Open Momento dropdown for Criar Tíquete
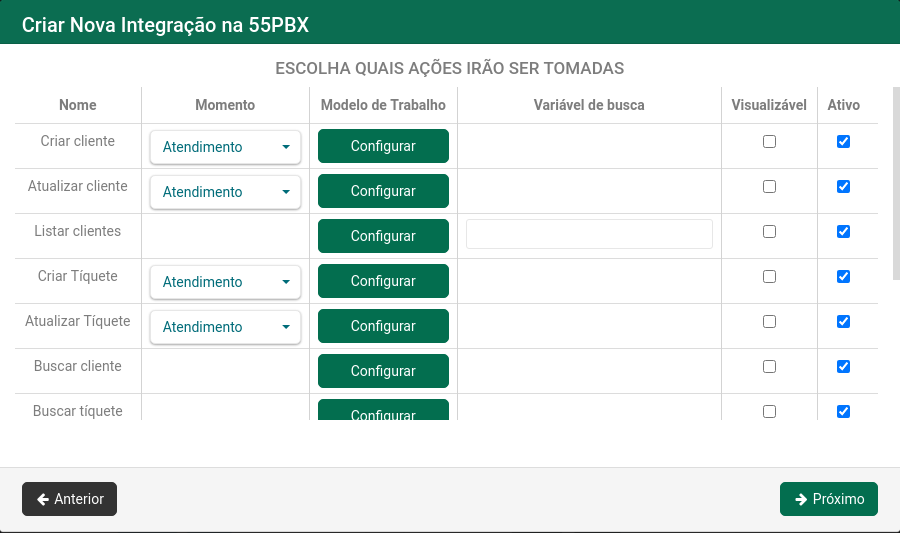900x533 pixels. (x=225, y=282)
